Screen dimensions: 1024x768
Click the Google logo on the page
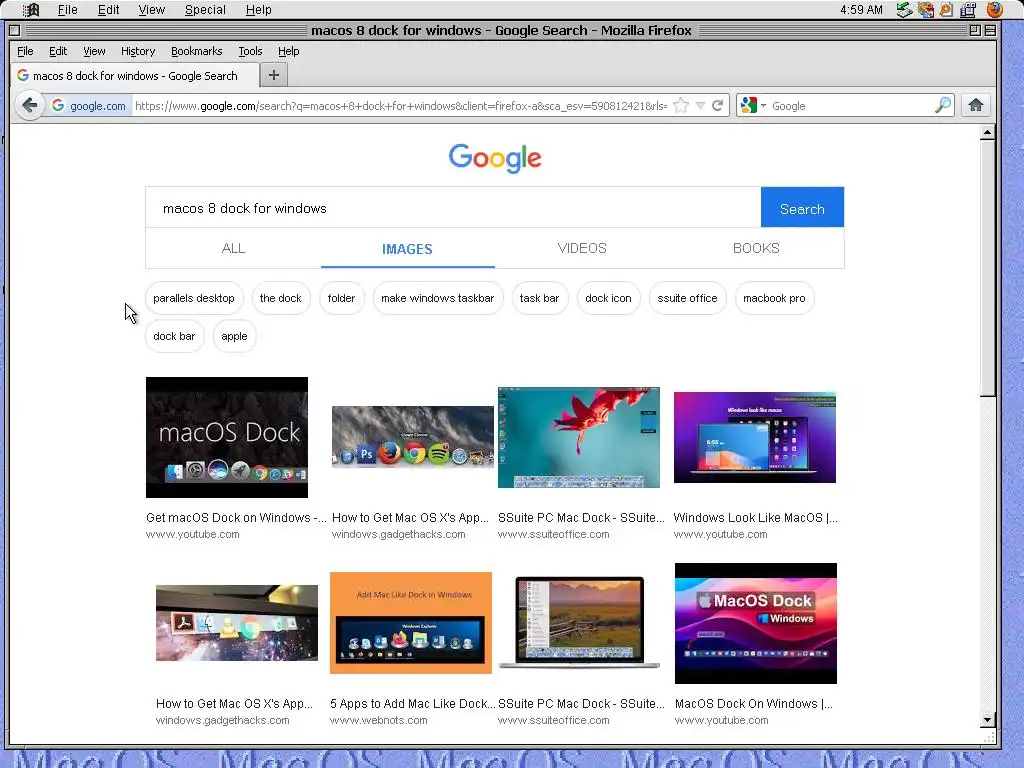coord(494,157)
